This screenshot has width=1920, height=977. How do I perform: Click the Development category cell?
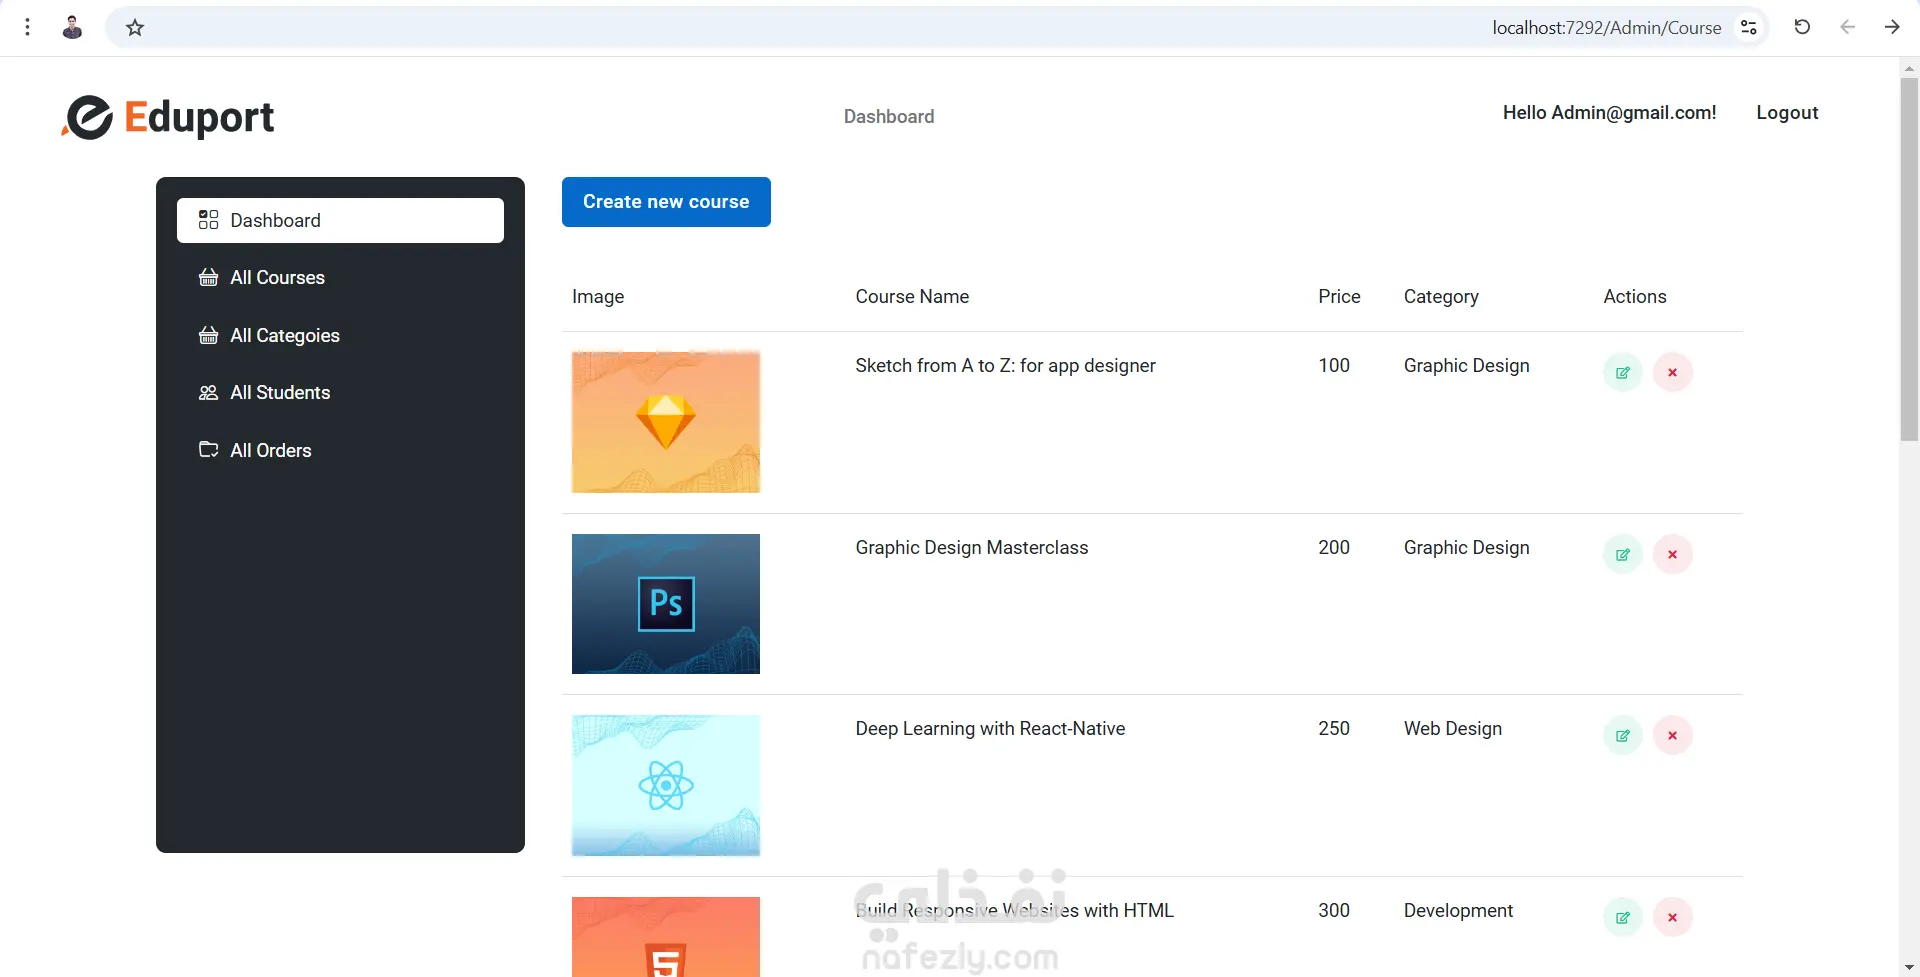coord(1458,911)
